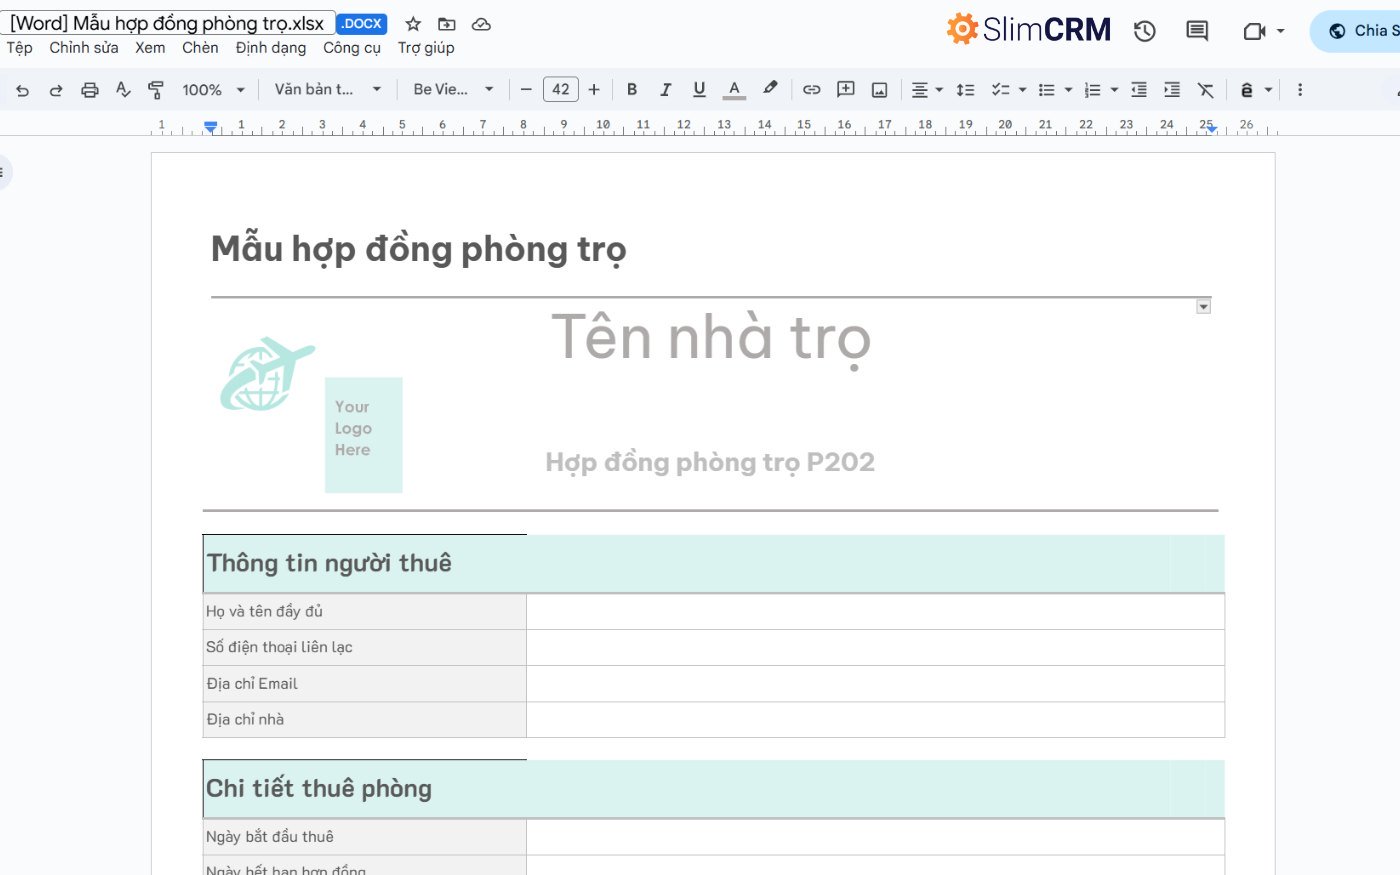The width and height of the screenshot is (1400, 875).
Task: Clear formatting with the clear format icon
Action: (x=1205, y=89)
